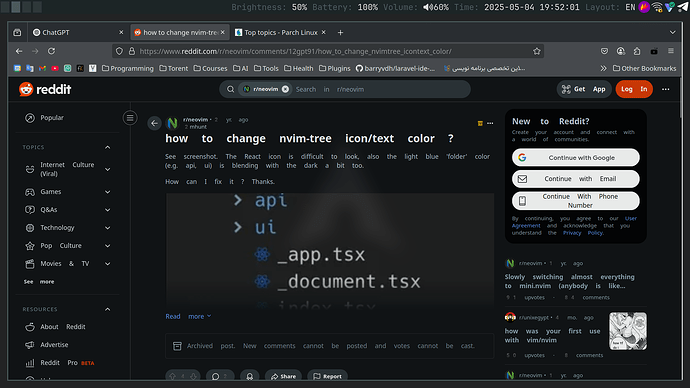
Task: Open 'Slowly switching almost everything to mini.nvim' post
Action: 569,281
